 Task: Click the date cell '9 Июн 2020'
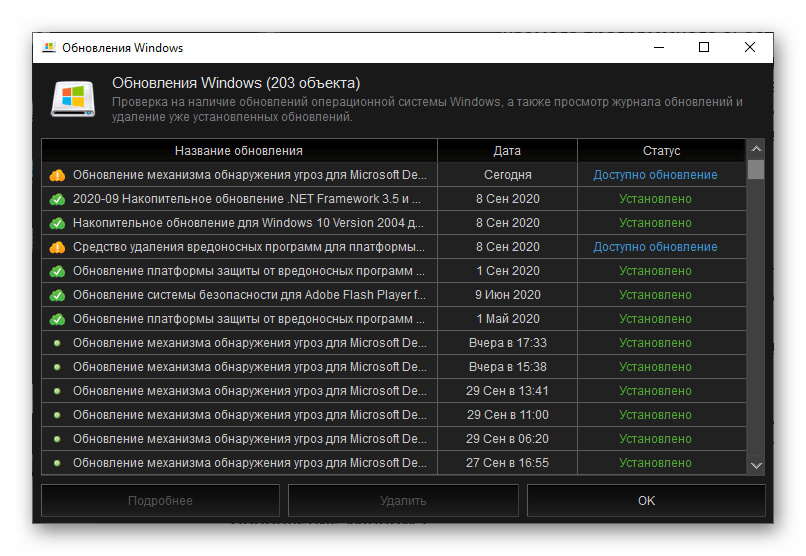tap(507, 295)
